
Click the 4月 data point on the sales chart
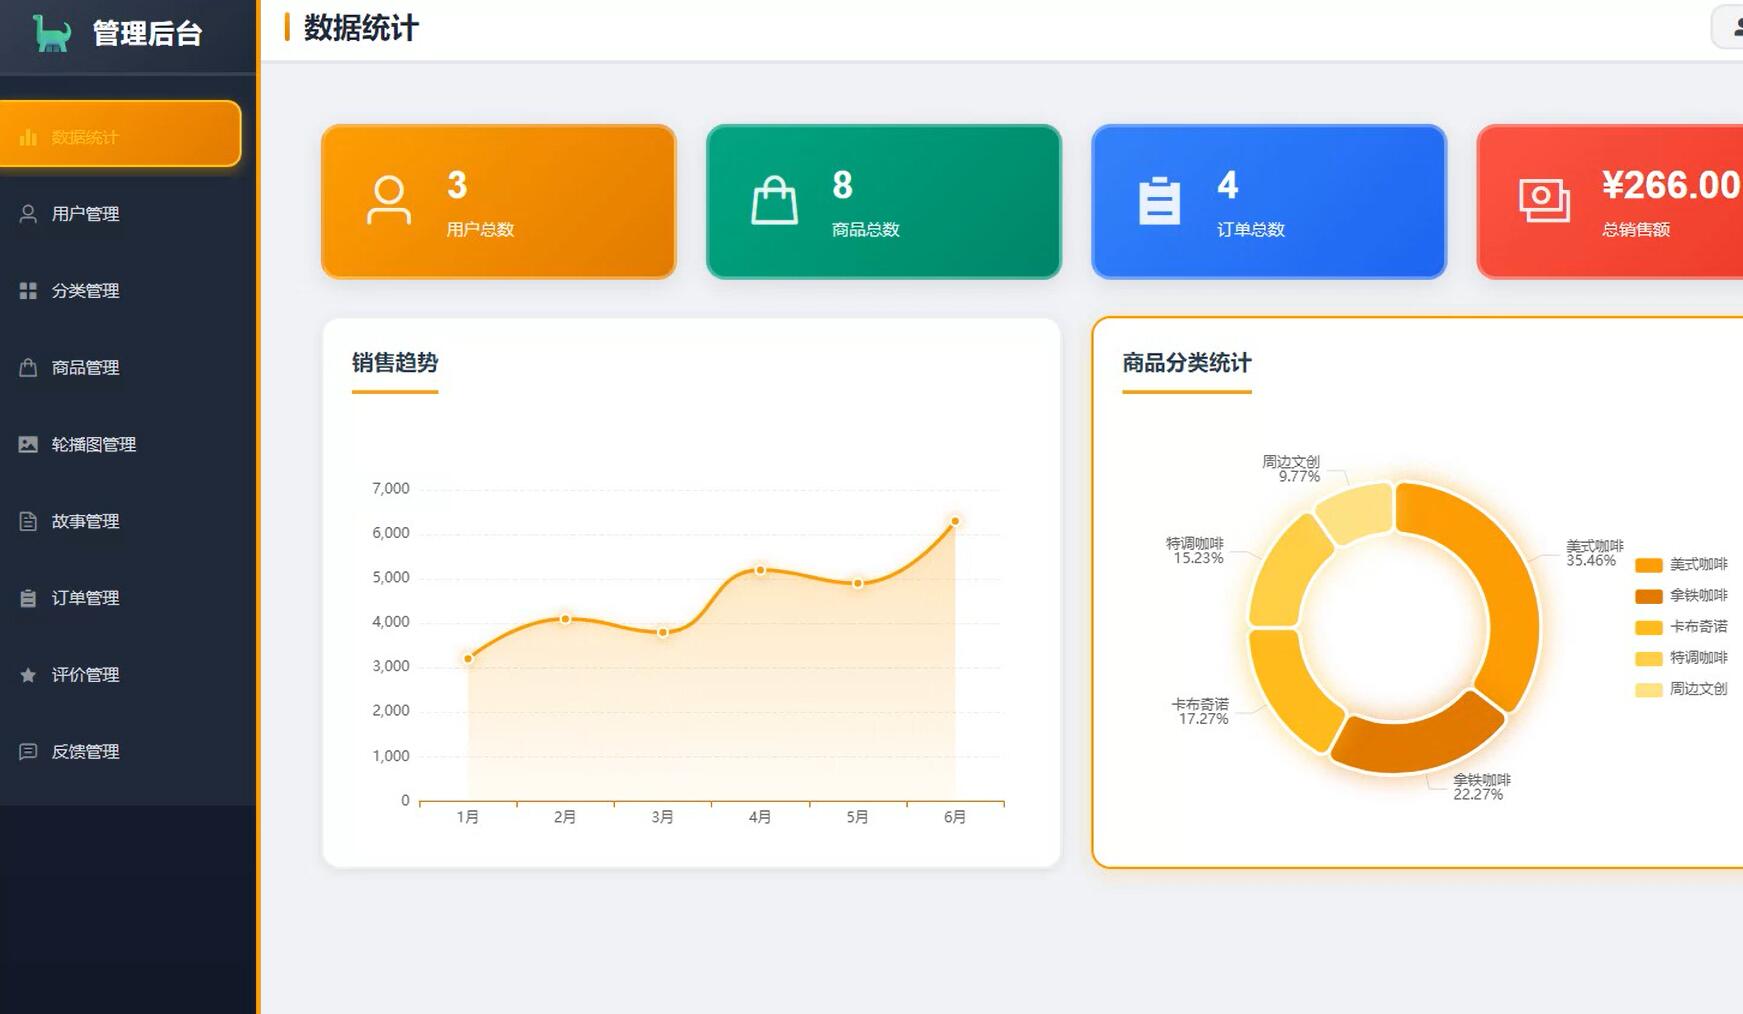760,570
